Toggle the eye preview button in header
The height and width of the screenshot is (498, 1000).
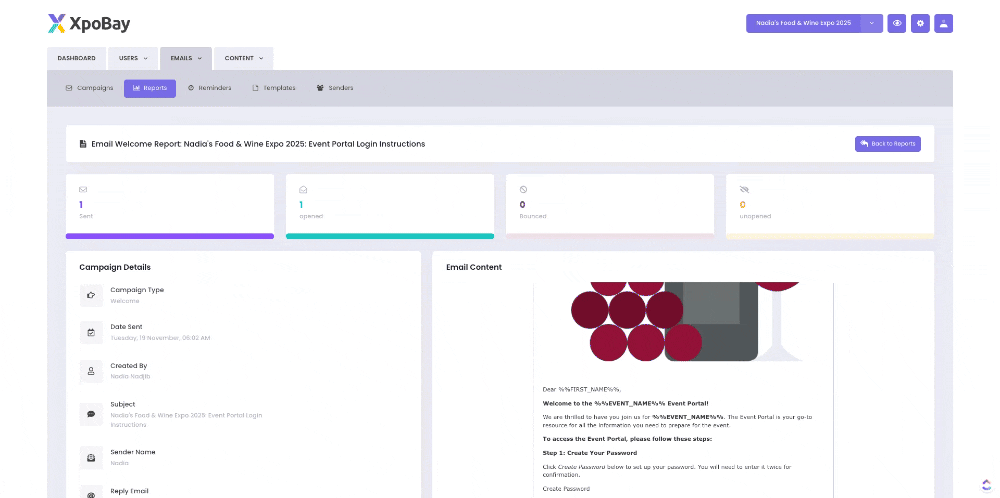(897, 23)
